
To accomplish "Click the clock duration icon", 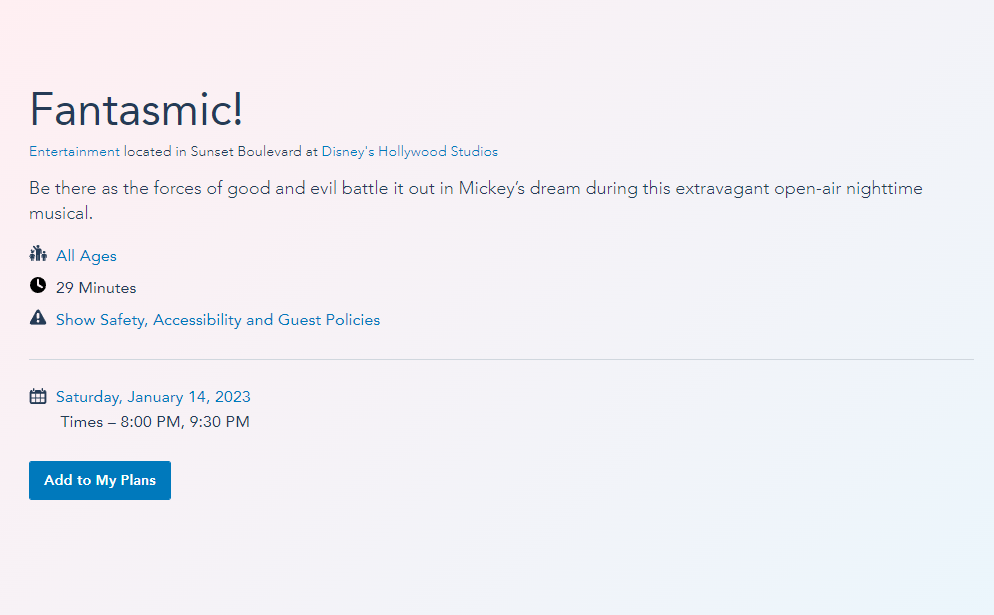I will [38, 285].
